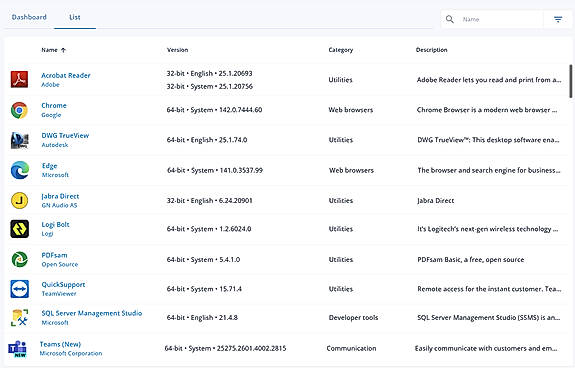Image resolution: width=575 pixels, height=368 pixels.
Task: Click the Jabra Direct yellow icon
Action: [x=19, y=200]
